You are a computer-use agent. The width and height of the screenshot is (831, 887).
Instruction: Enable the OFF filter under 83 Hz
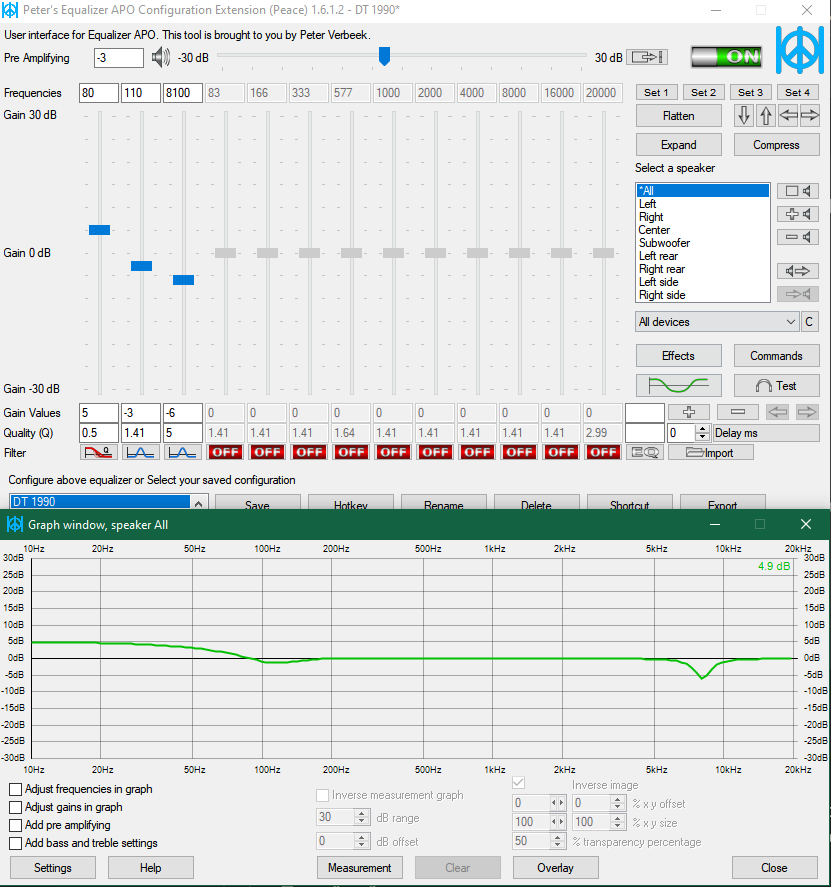tap(225, 453)
